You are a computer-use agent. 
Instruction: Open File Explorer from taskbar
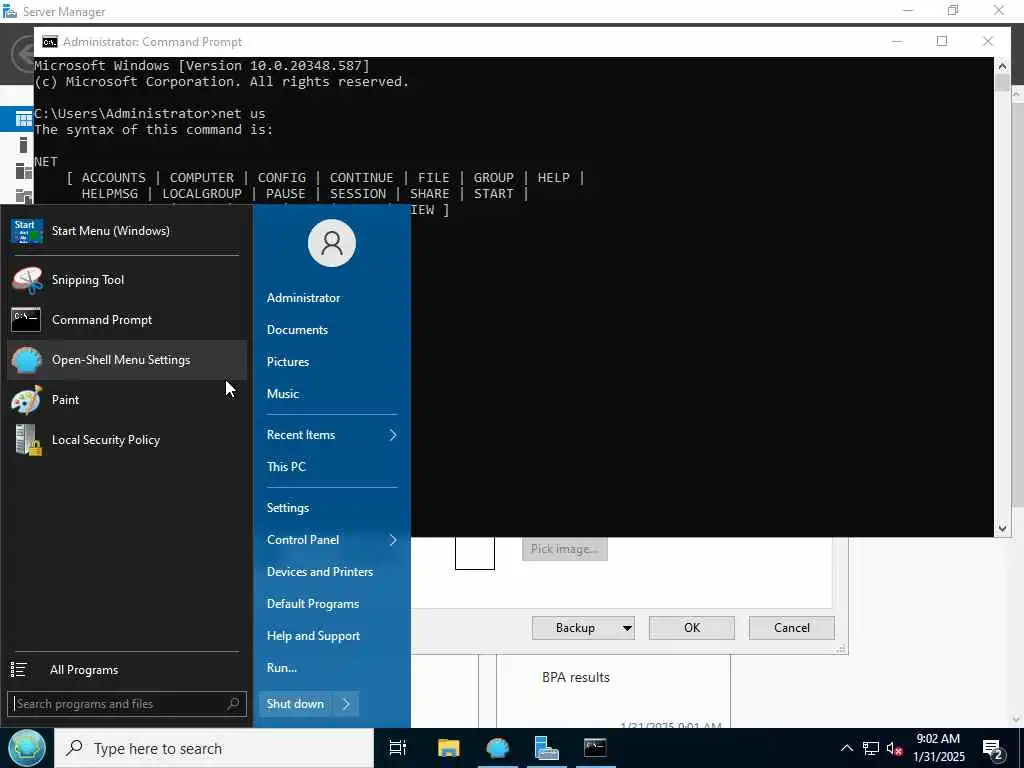pos(449,748)
